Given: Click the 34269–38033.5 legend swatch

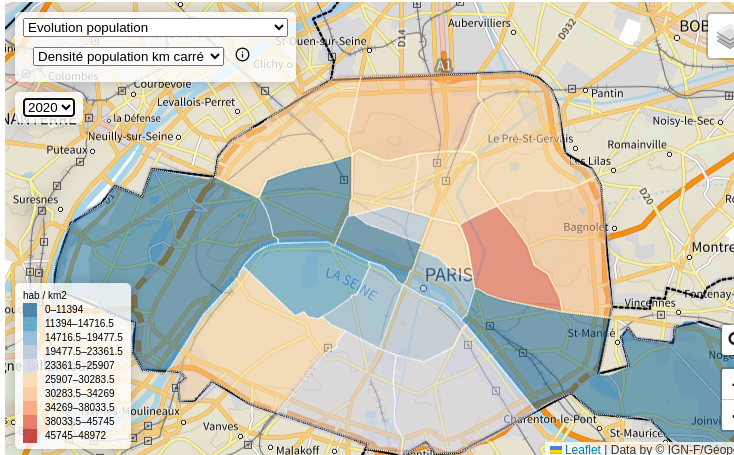Looking at the screenshot, I should pyautogui.click(x=30, y=407).
